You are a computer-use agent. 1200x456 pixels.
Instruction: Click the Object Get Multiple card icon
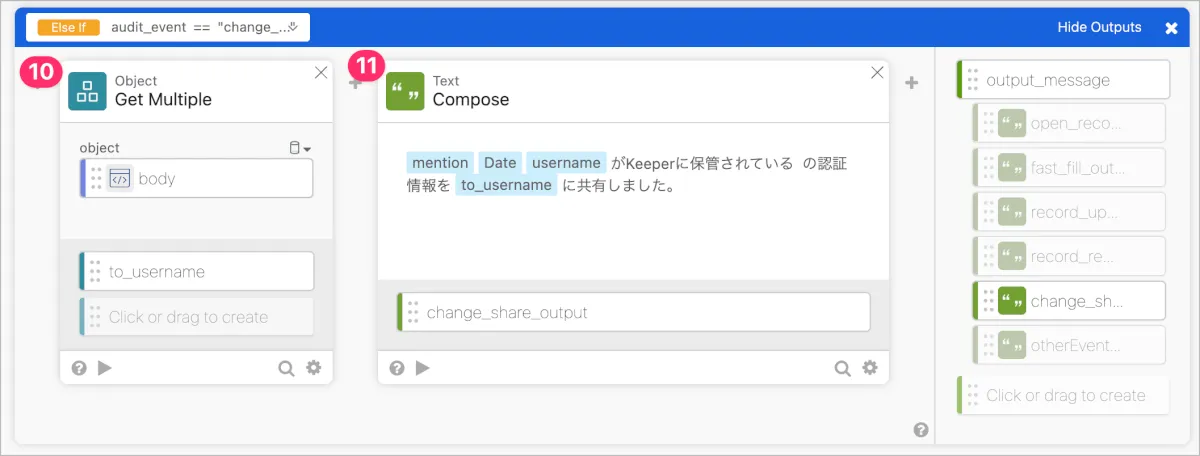87,91
